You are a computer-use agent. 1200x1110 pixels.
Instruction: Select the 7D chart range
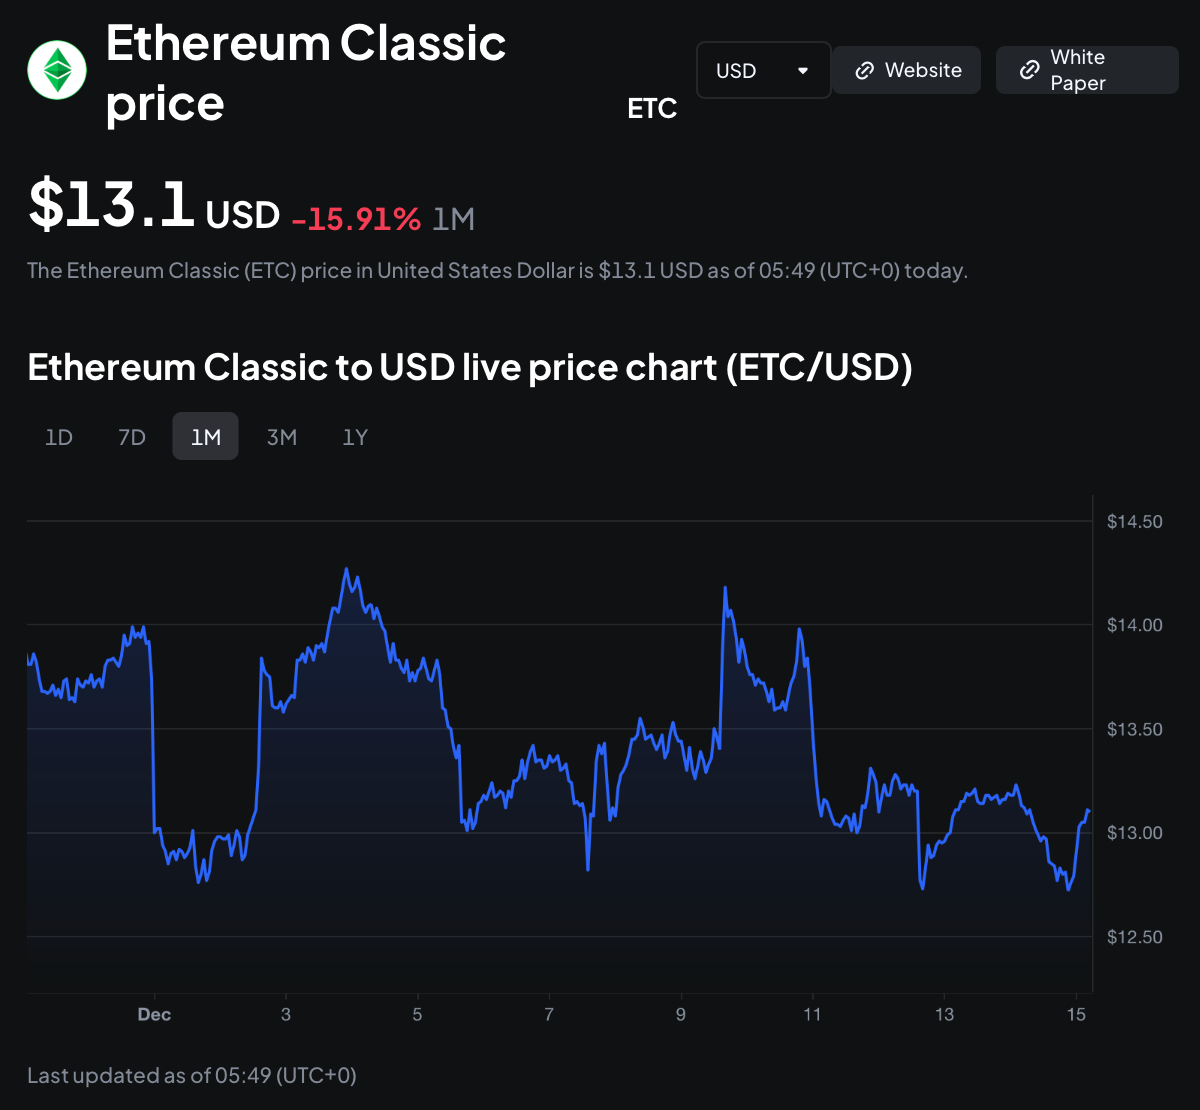[x=132, y=437]
